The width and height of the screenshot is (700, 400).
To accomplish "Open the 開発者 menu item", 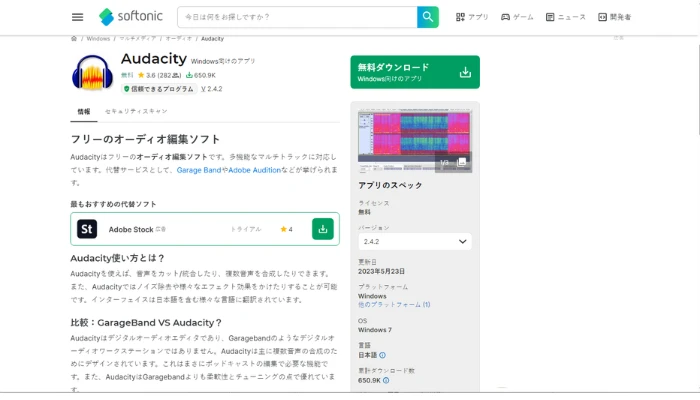I will [615, 17].
